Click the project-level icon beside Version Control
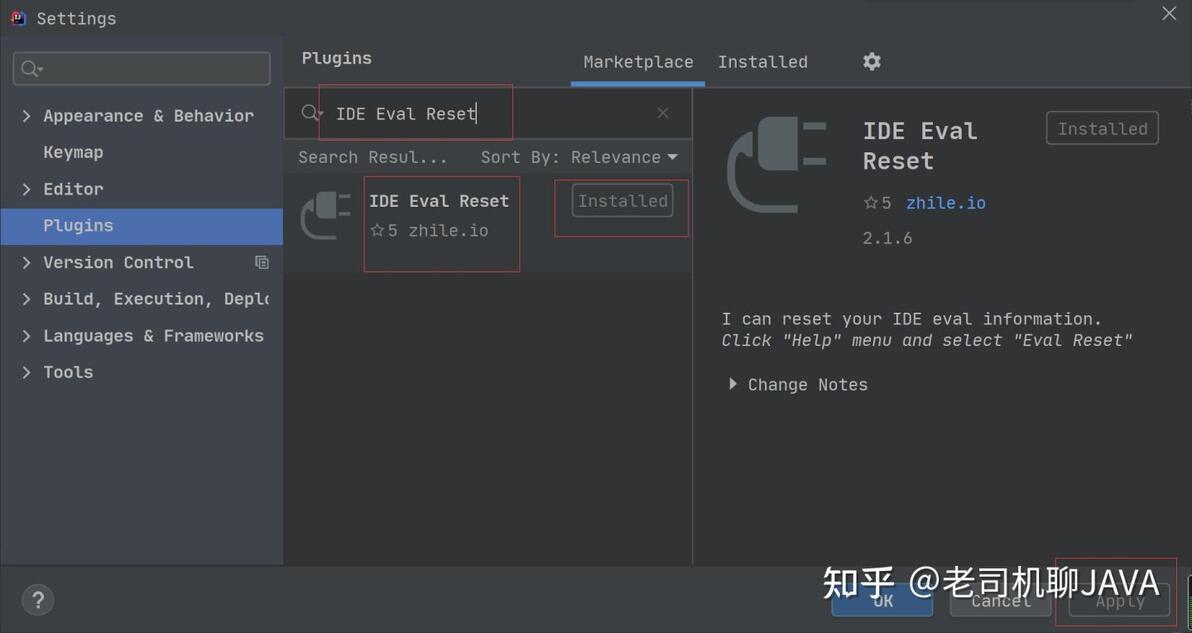This screenshot has height=633, width=1192. pos(262,262)
